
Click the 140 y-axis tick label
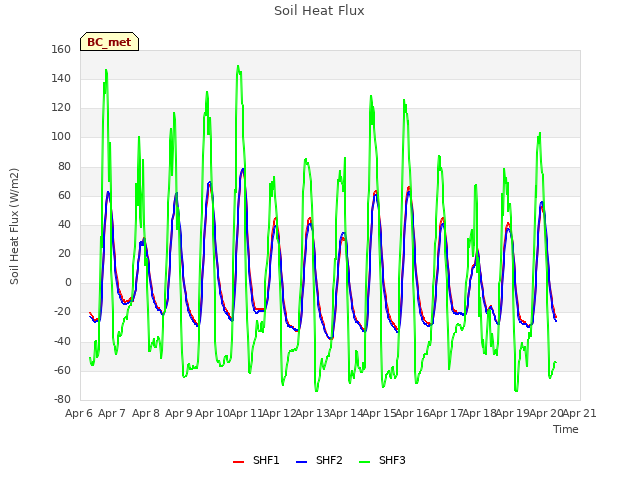click(61, 78)
